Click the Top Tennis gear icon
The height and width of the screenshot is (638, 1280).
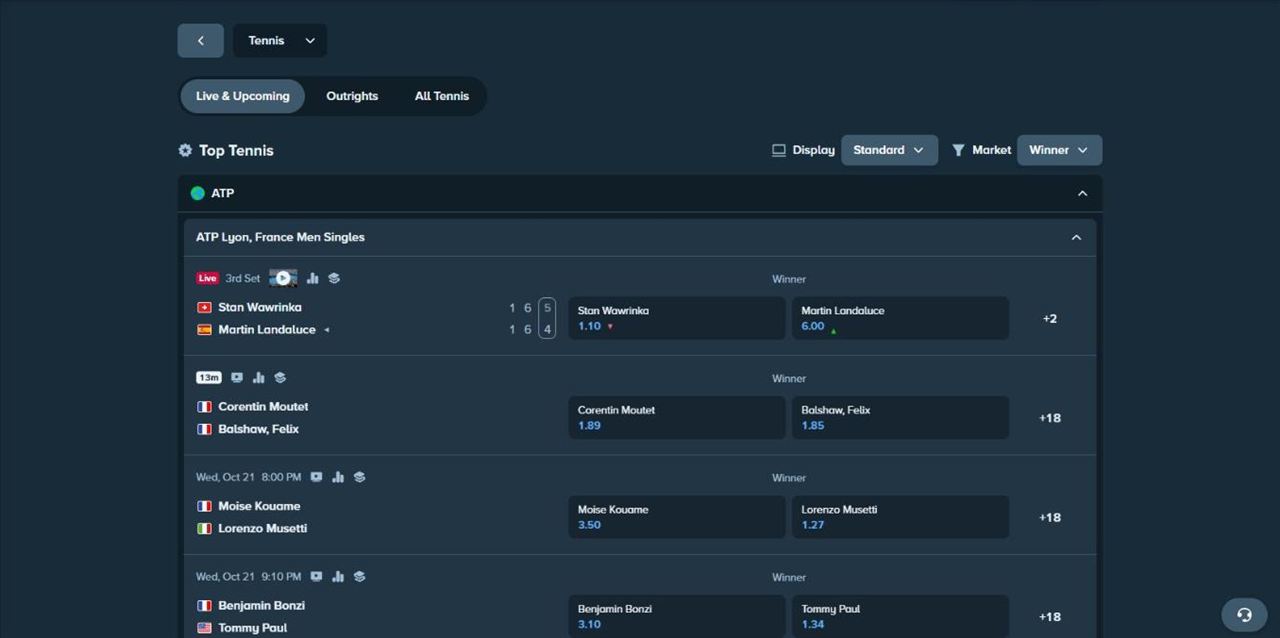(x=185, y=150)
